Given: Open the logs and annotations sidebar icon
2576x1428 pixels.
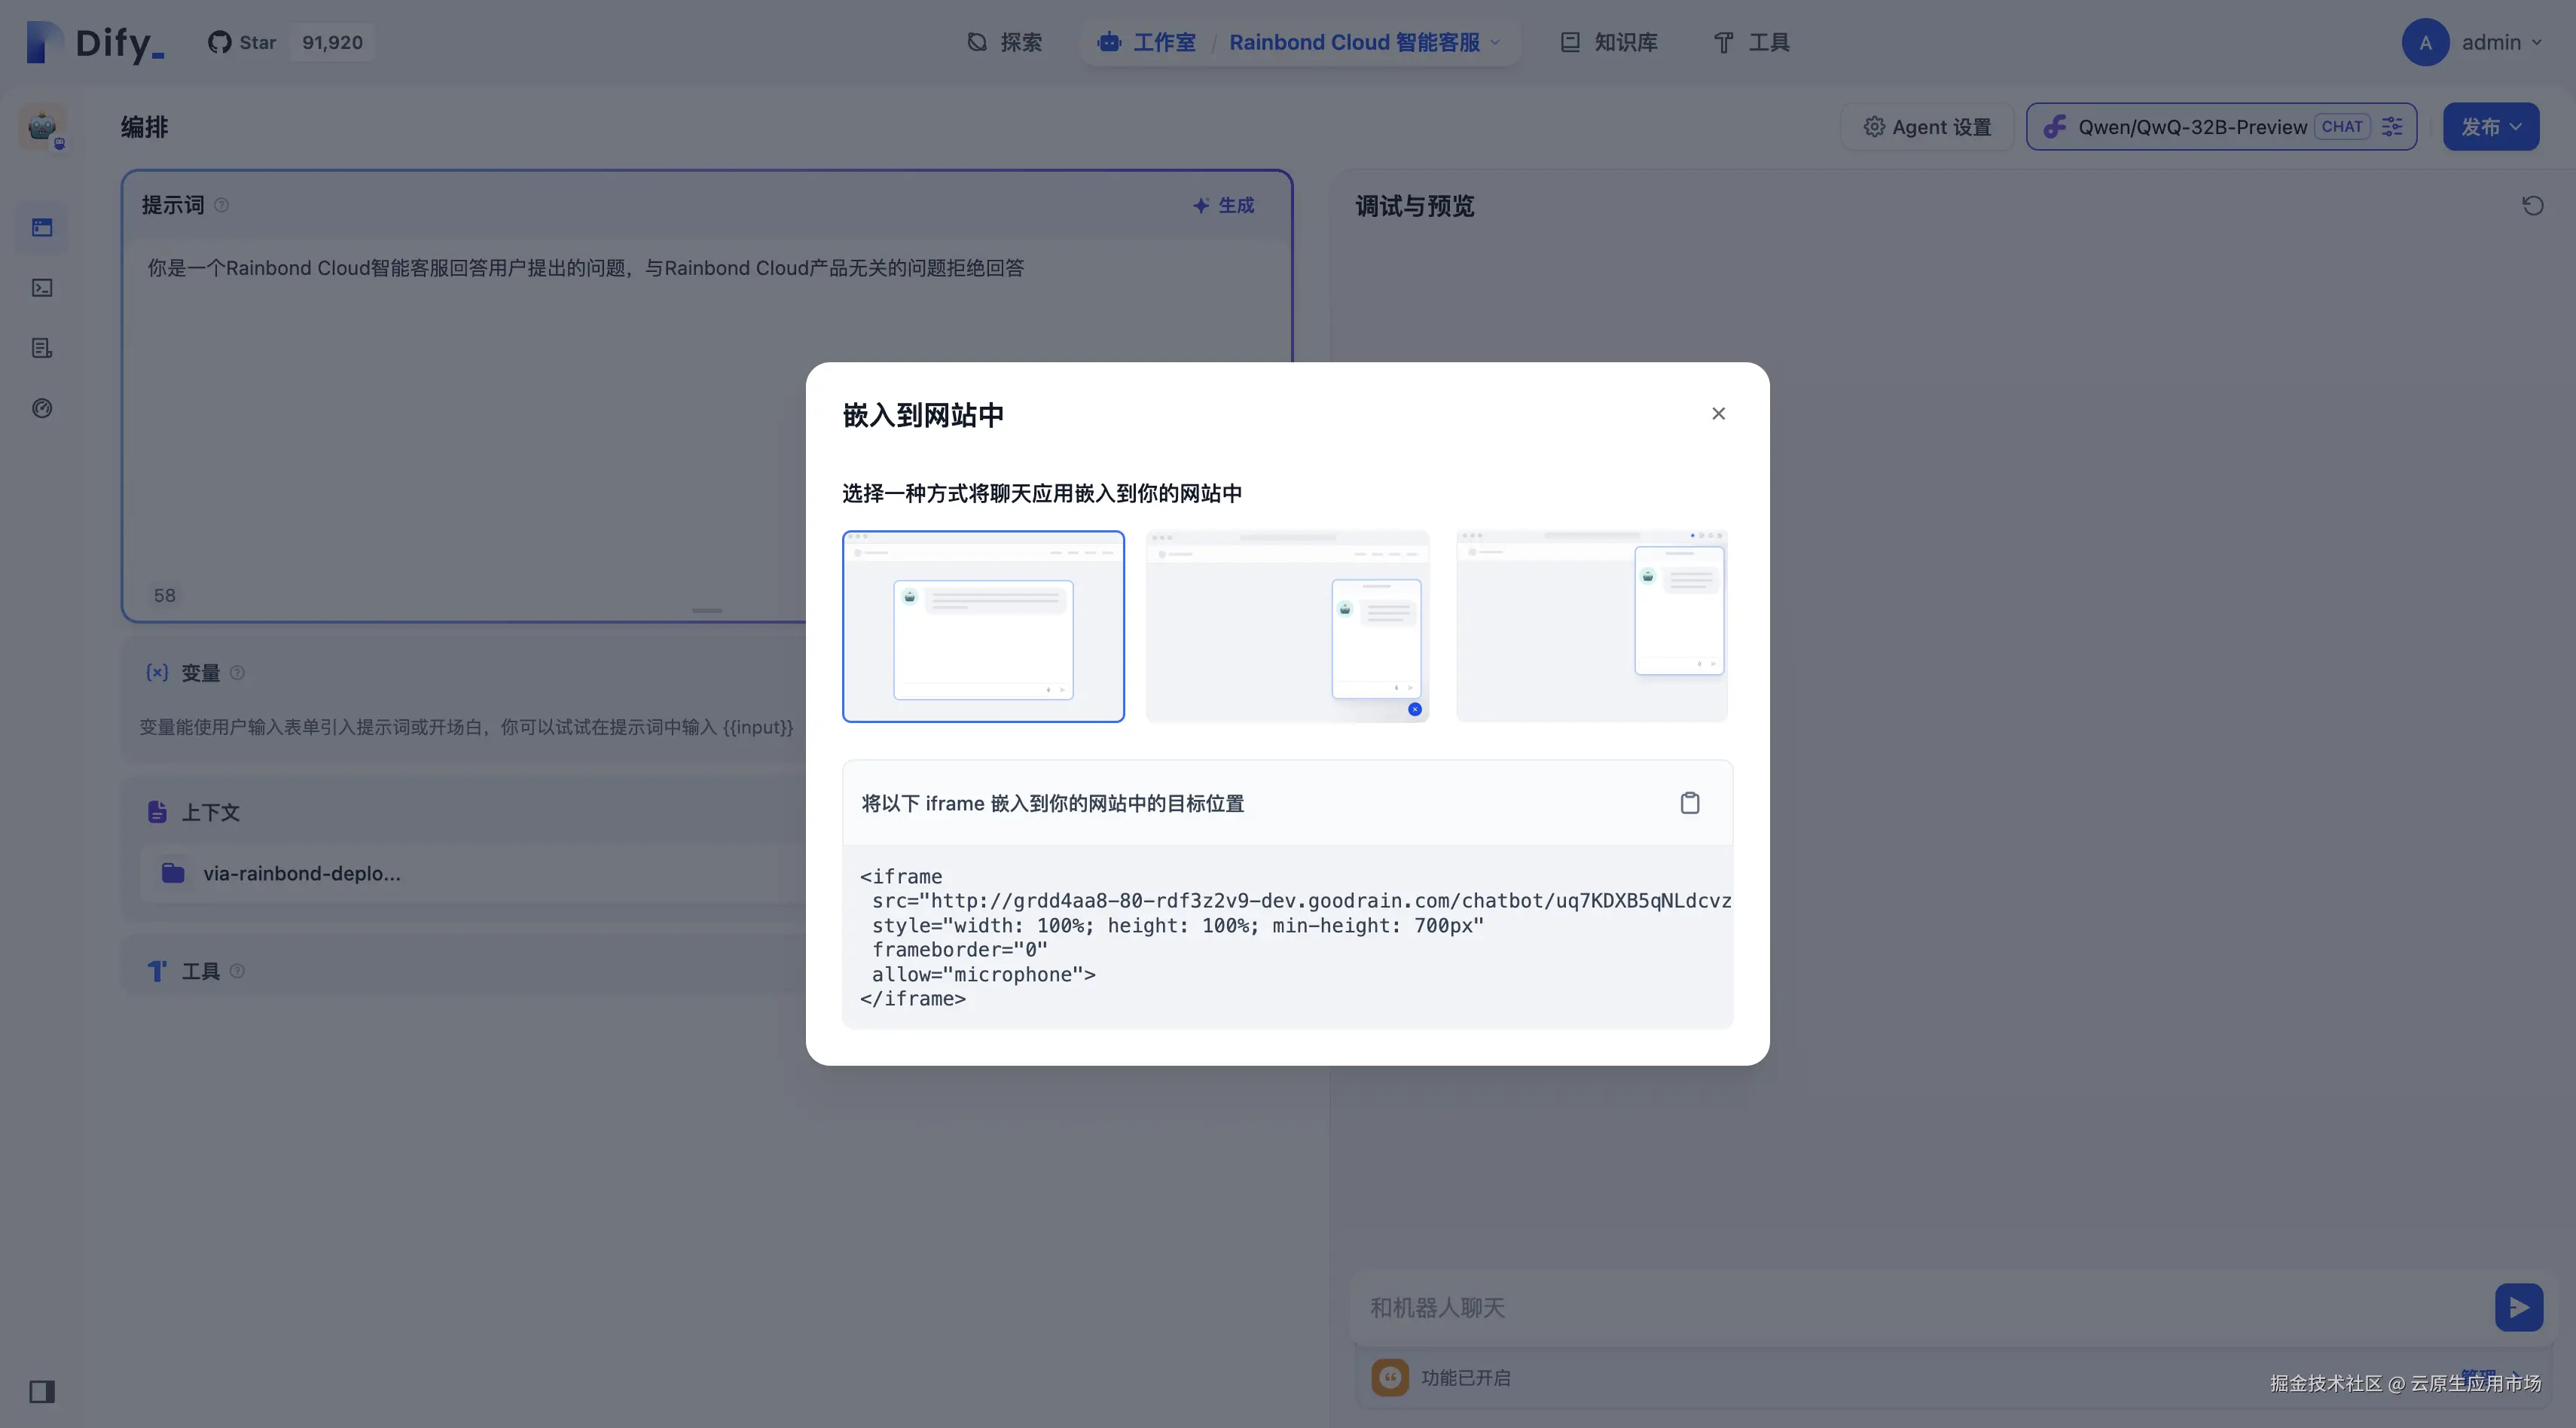Looking at the screenshot, I should coord(42,348).
